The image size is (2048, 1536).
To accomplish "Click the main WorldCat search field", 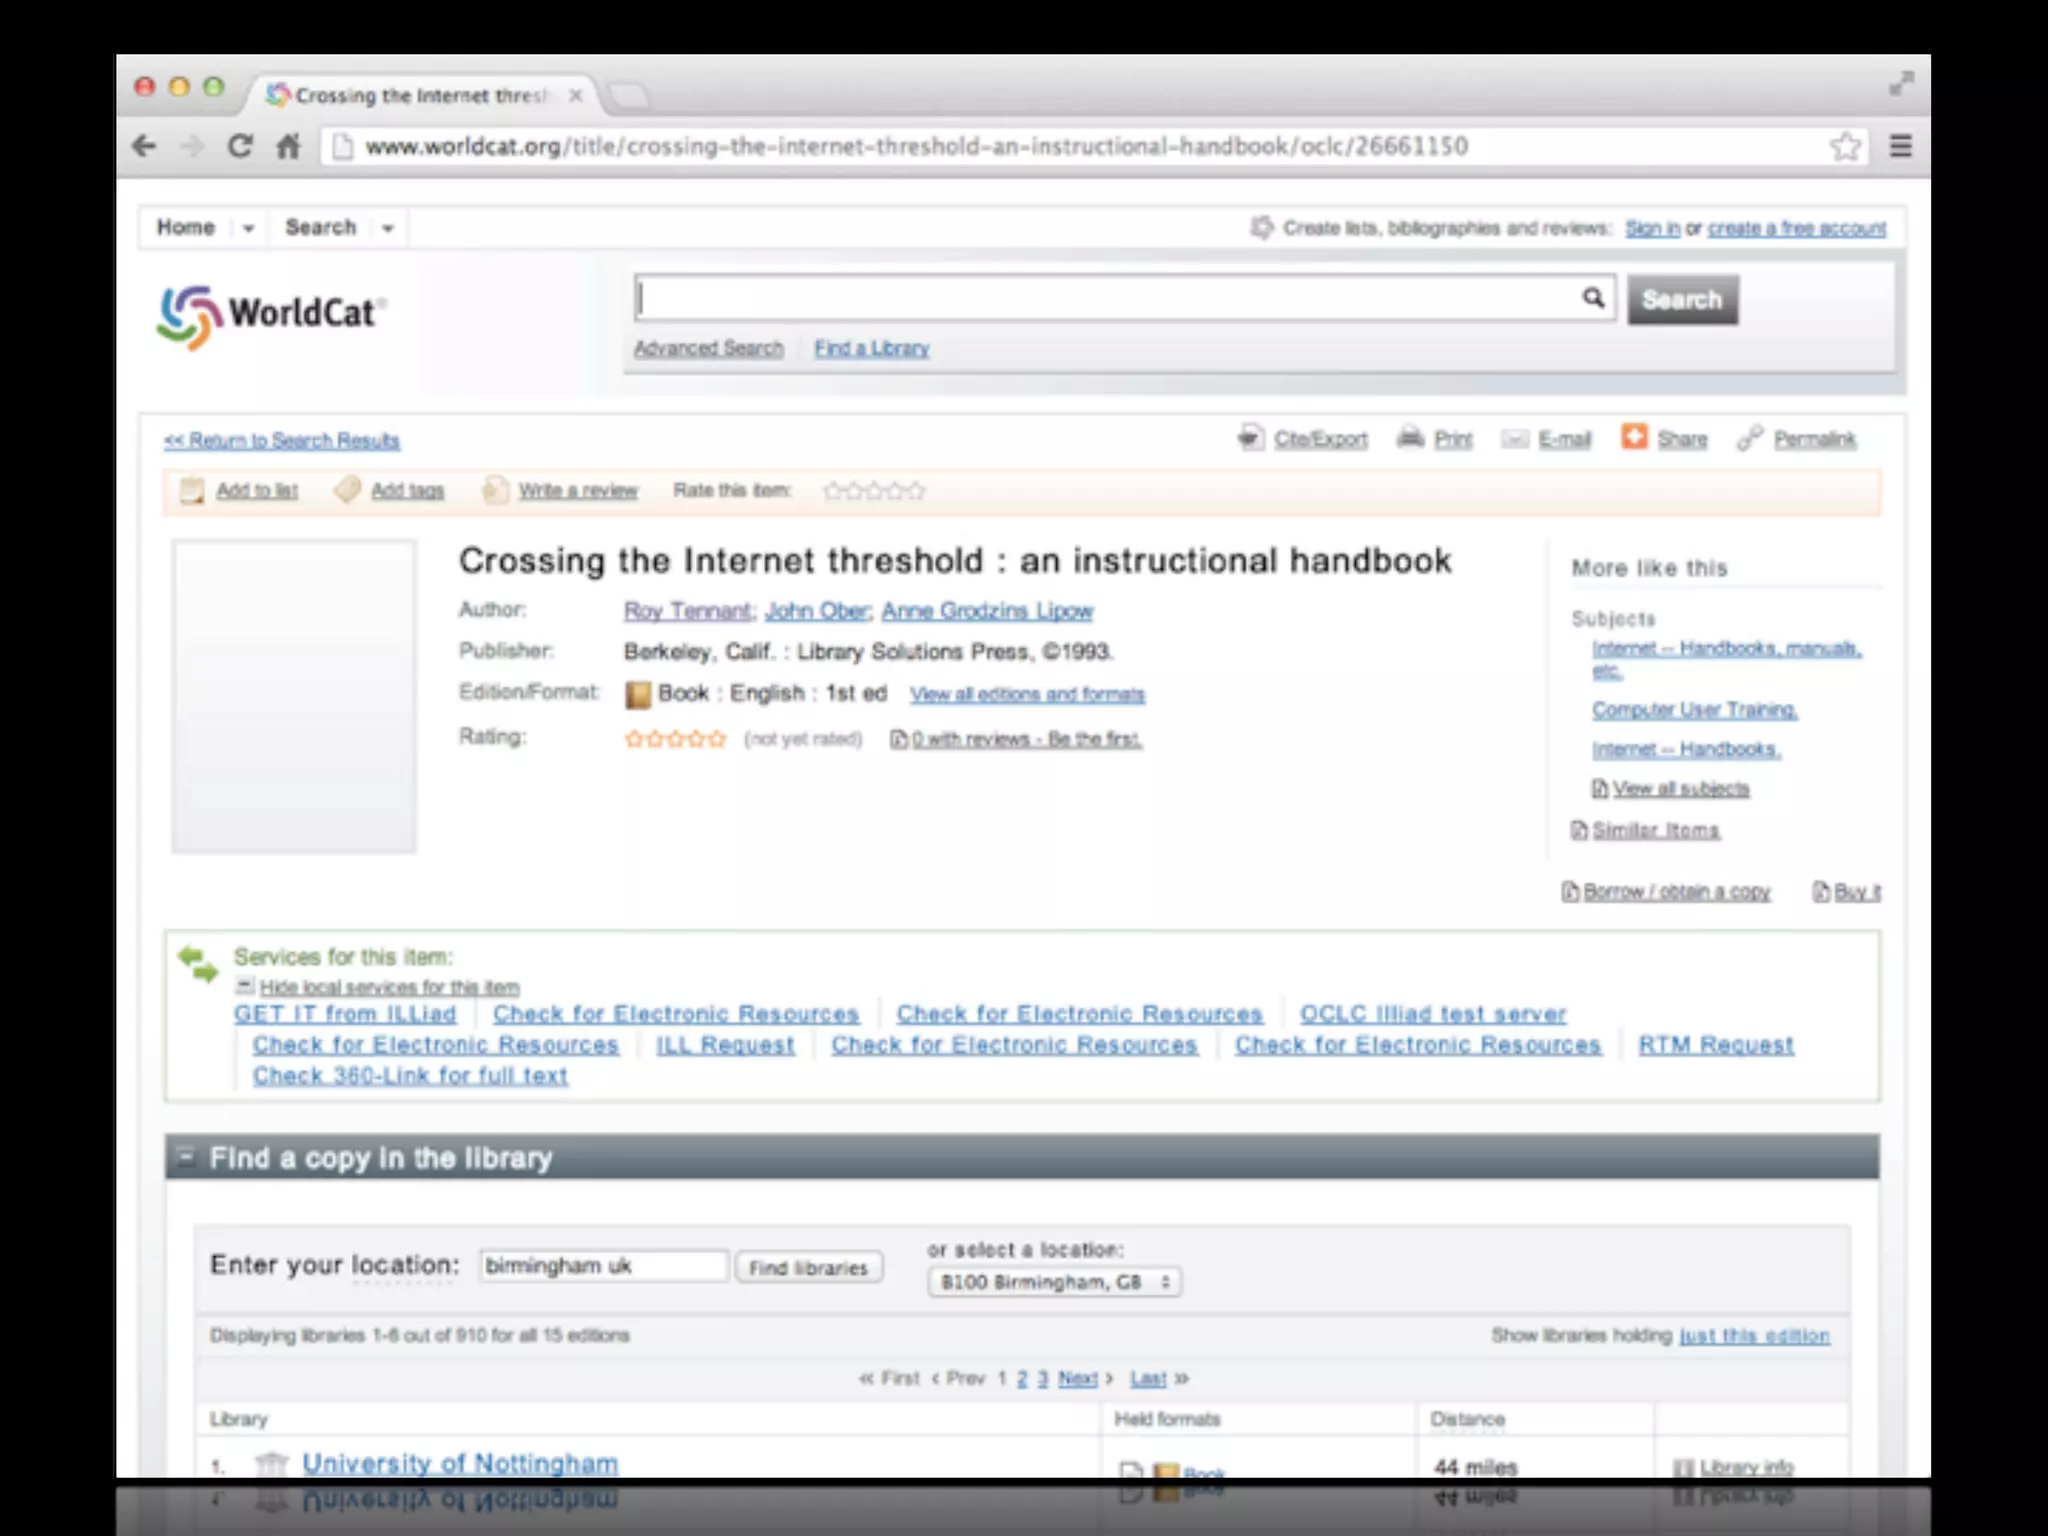I will click(x=1100, y=298).
